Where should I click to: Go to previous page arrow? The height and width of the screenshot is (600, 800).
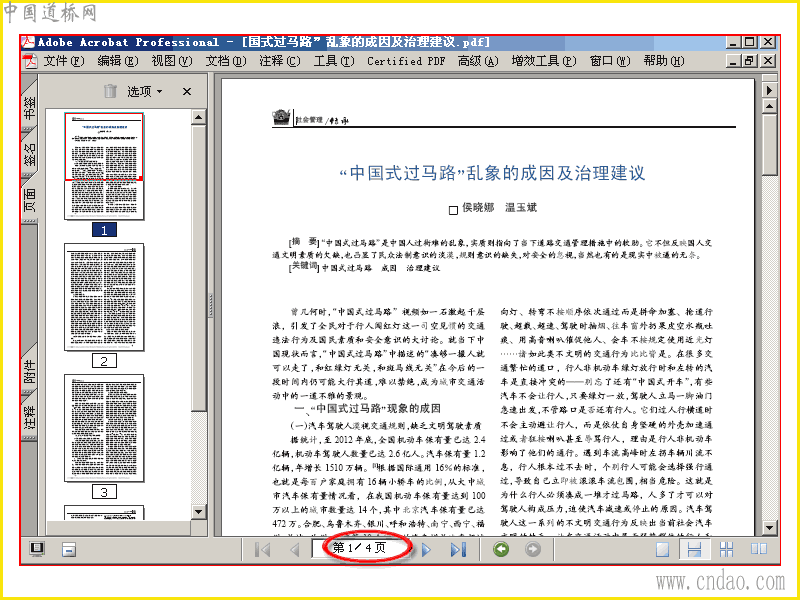click(x=294, y=549)
